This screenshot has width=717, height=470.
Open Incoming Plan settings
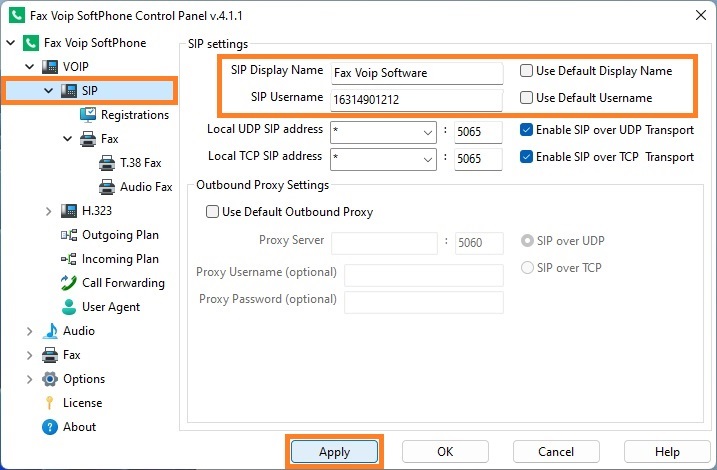tap(120, 259)
